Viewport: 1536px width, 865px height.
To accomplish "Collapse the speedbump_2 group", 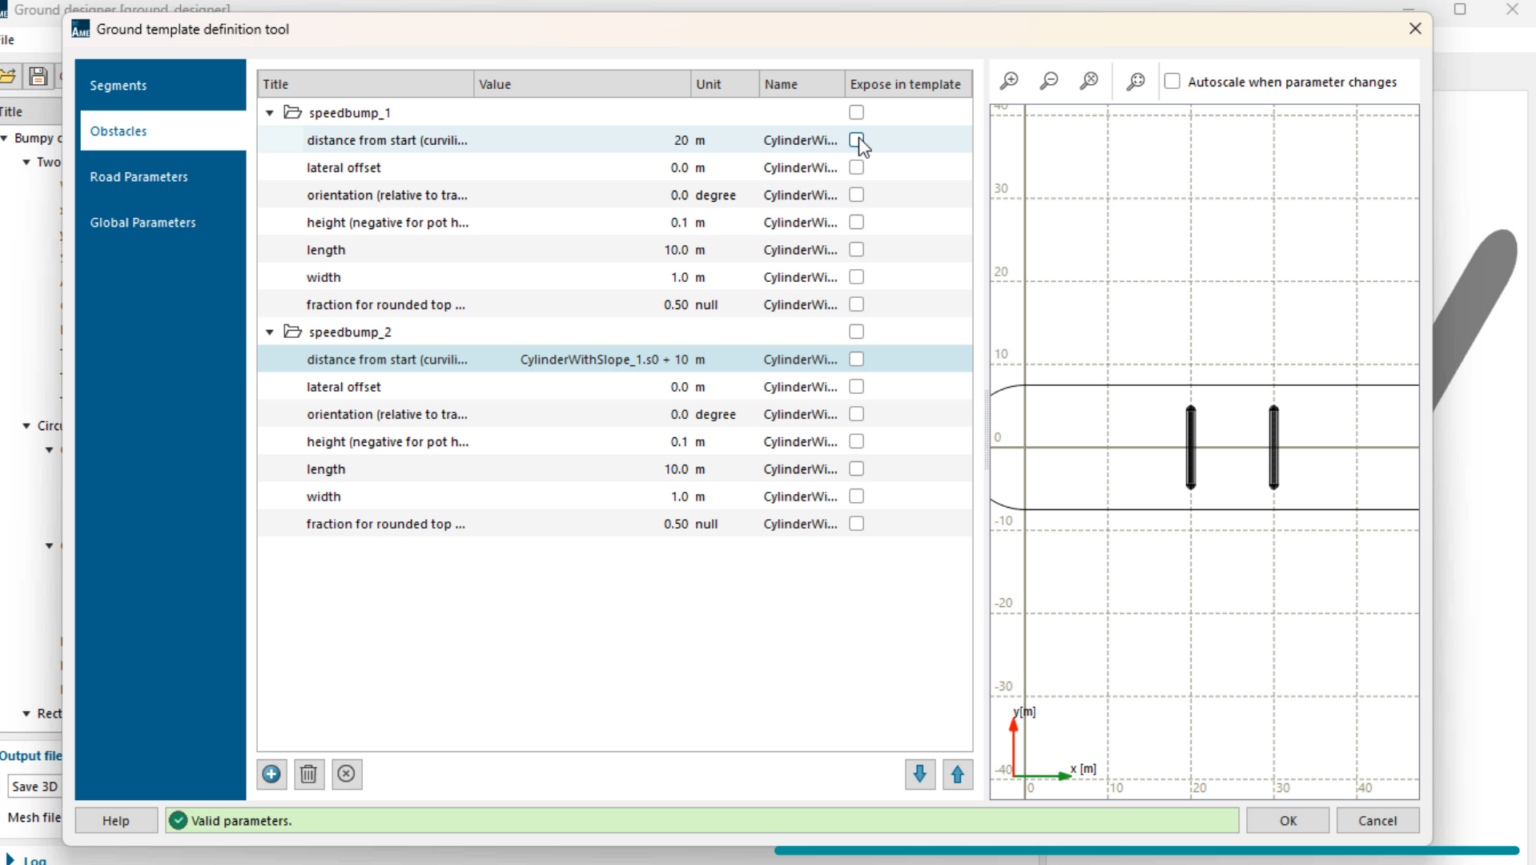I will pos(269,331).
